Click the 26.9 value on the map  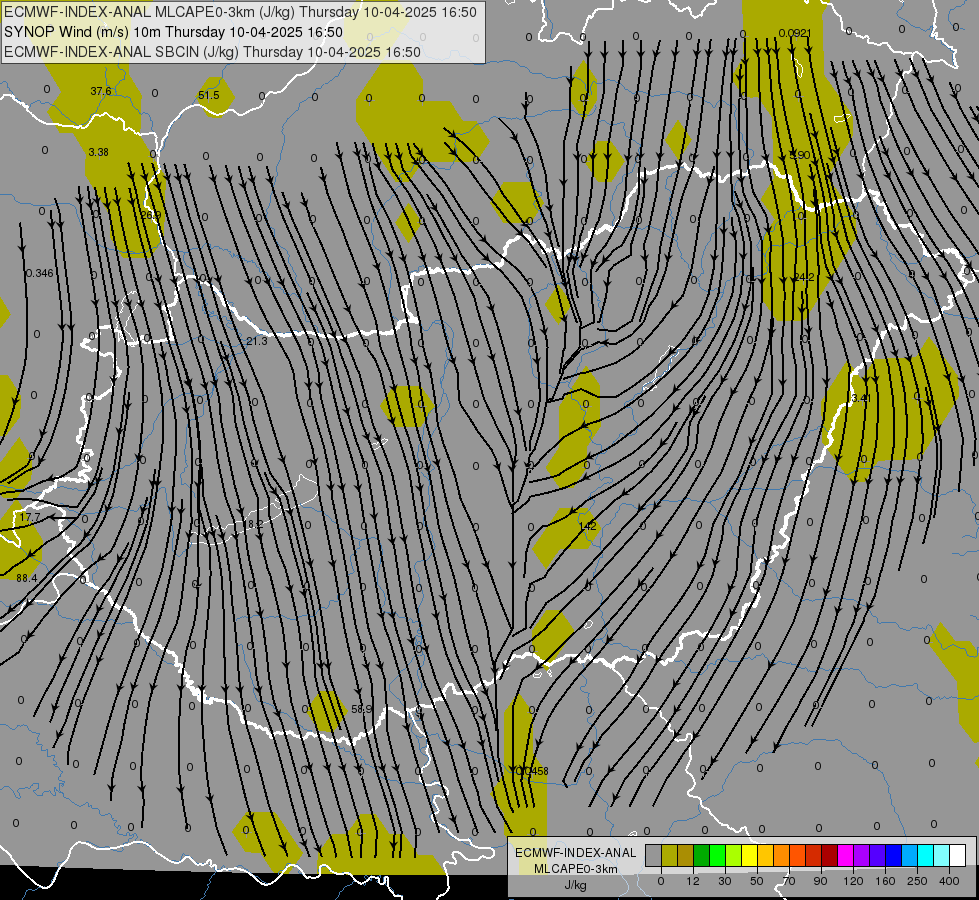pos(150,215)
